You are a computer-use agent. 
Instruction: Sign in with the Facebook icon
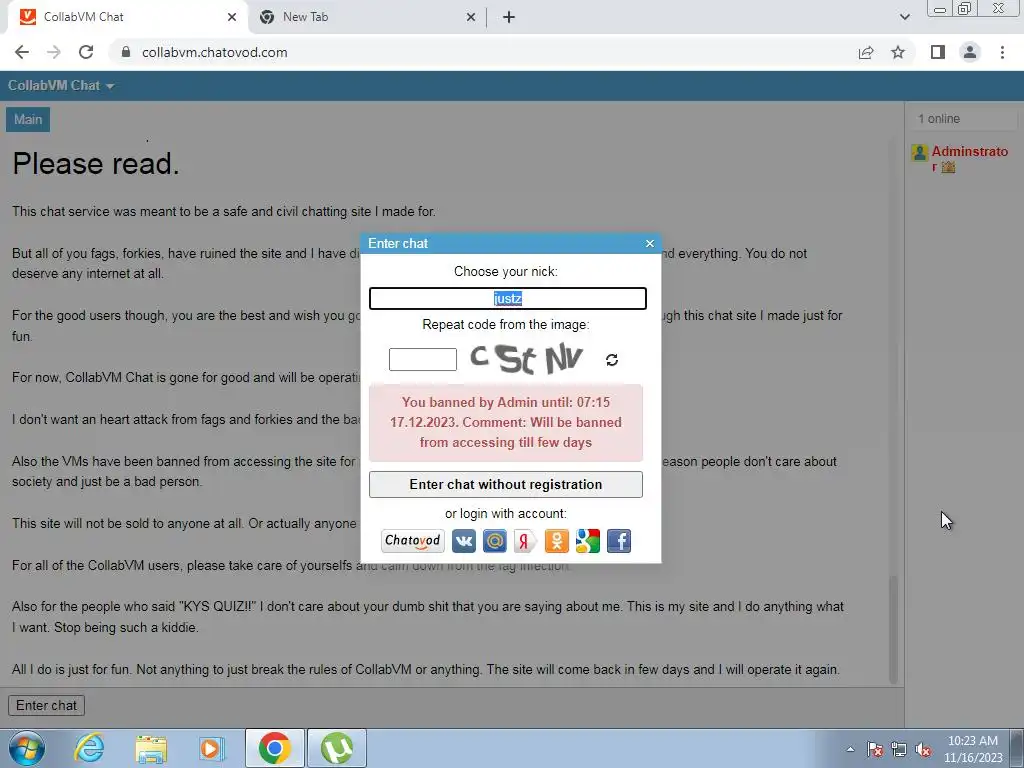click(x=619, y=541)
